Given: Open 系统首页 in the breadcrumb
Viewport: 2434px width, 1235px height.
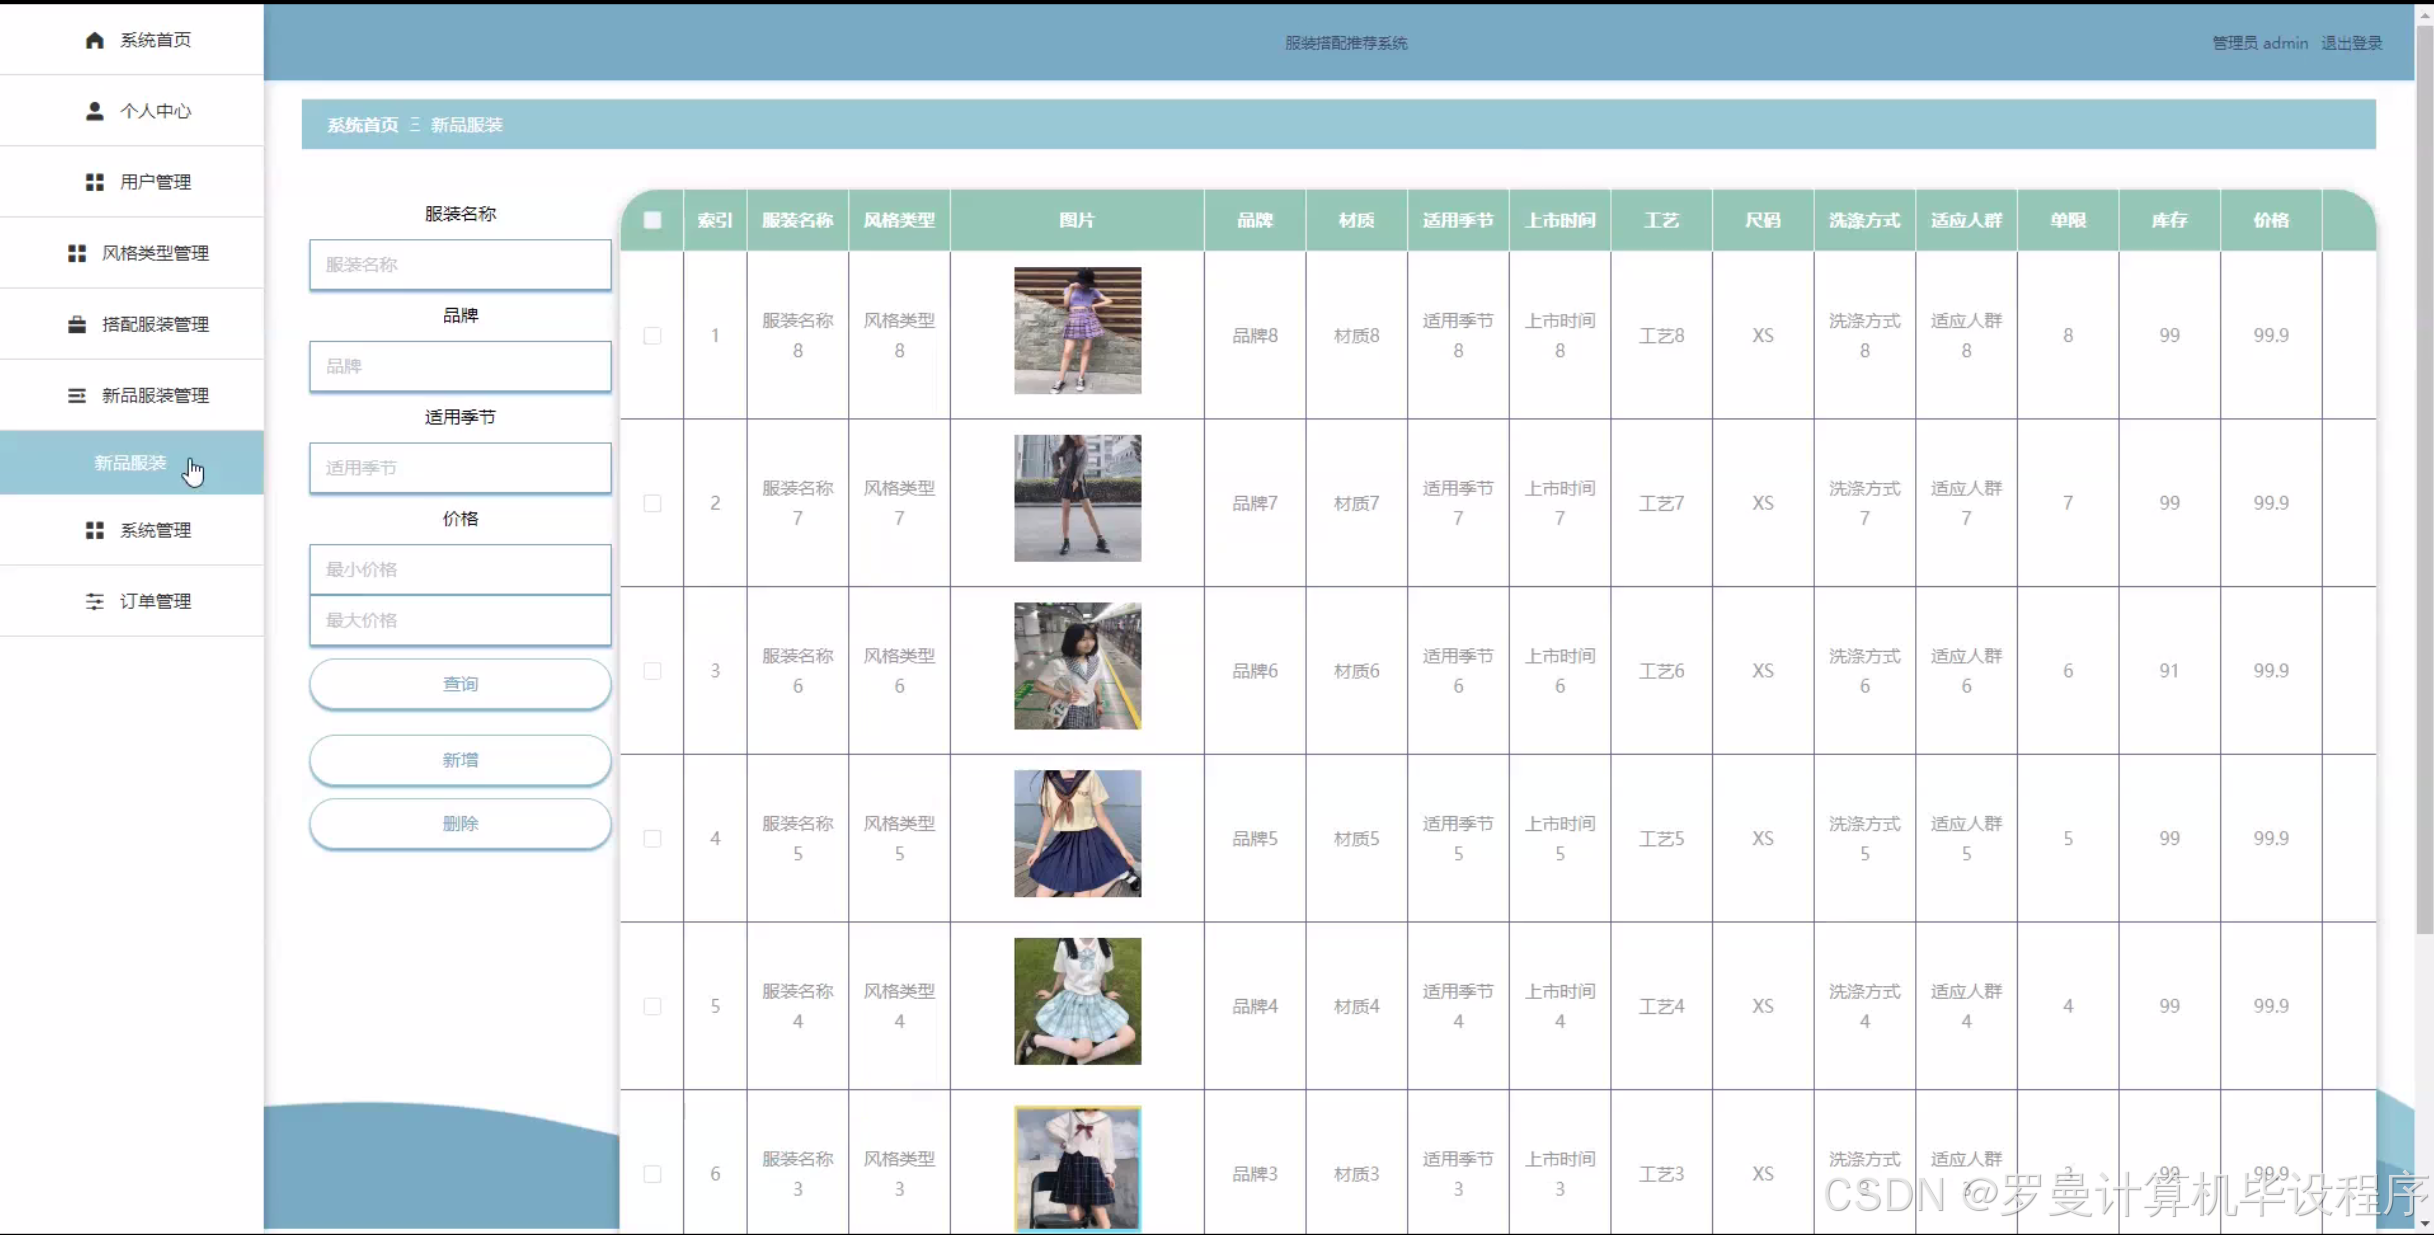Looking at the screenshot, I should 362,125.
